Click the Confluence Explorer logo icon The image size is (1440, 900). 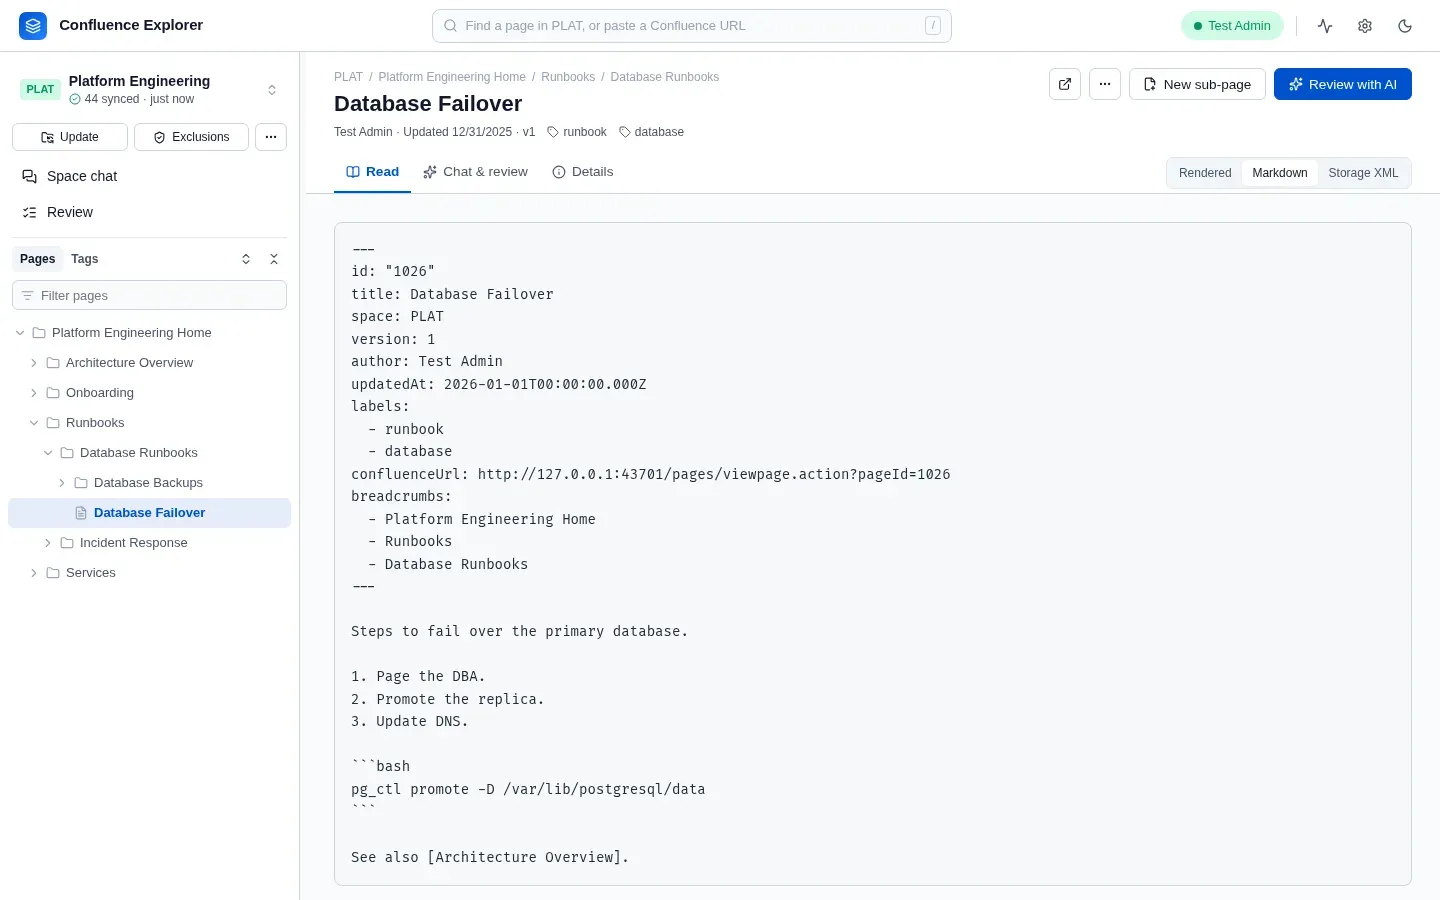[x=33, y=26]
